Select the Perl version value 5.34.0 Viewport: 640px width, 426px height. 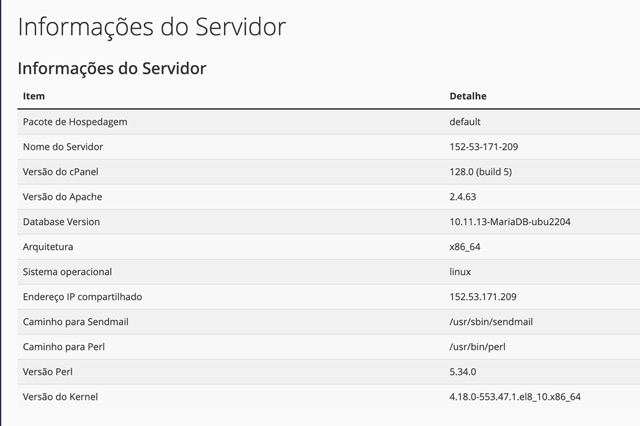coord(463,372)
